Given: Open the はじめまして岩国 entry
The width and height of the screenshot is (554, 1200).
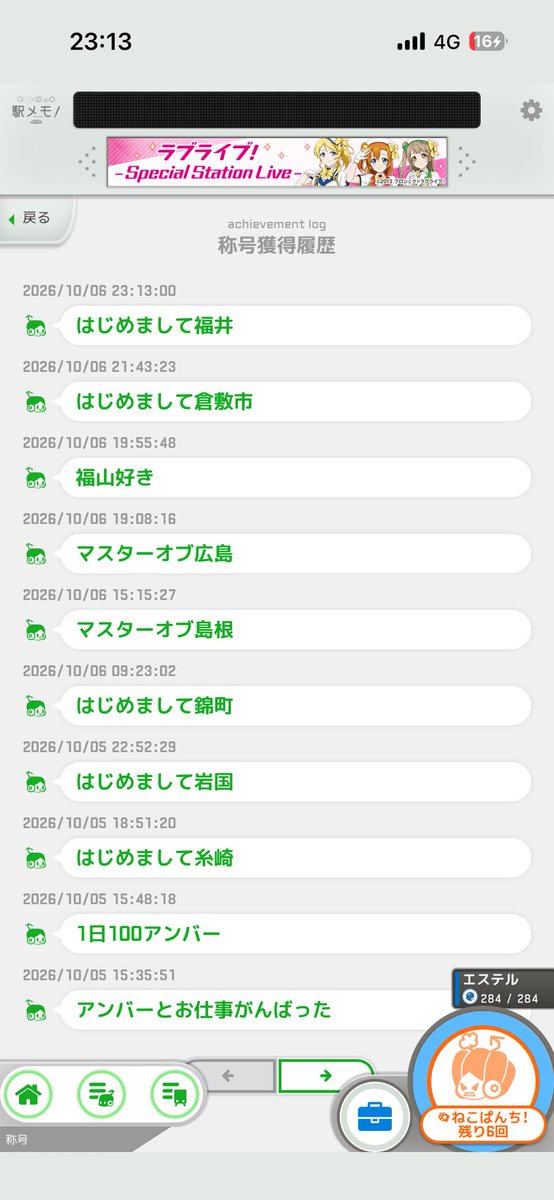Looking at the screenshot, I should point(293,782).
